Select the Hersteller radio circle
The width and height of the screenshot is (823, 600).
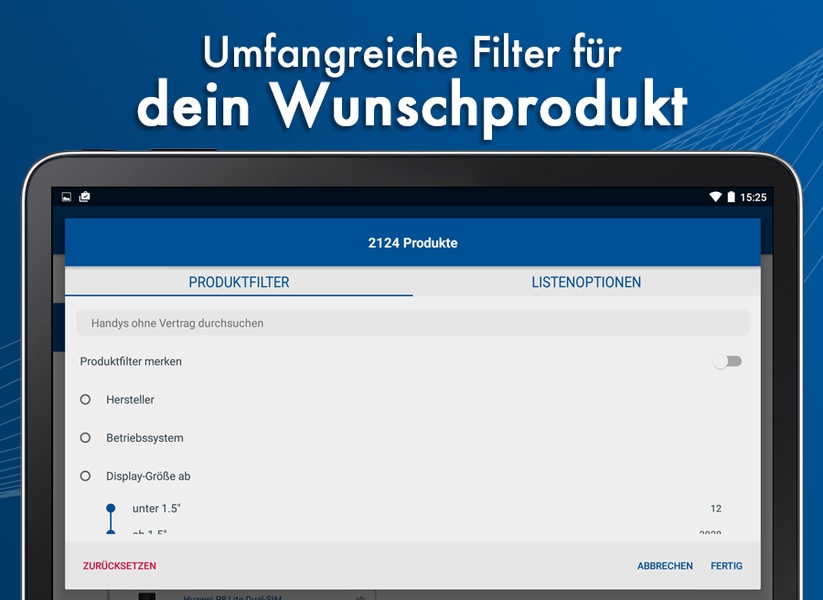pyautogui.click(x=85, y=399)
